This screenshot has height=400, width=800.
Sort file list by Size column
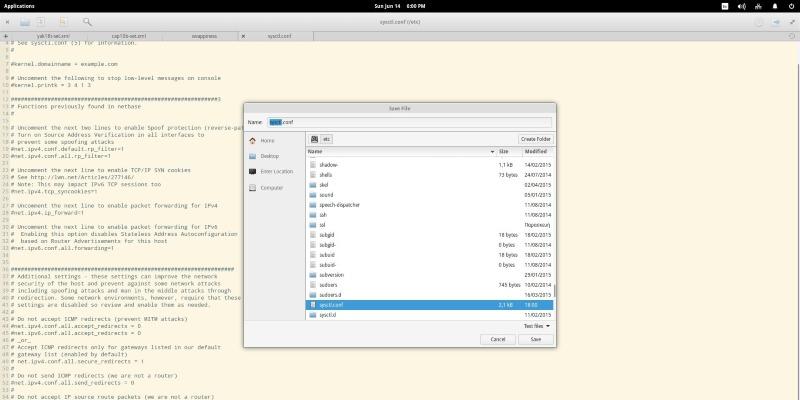click(504, 151)
